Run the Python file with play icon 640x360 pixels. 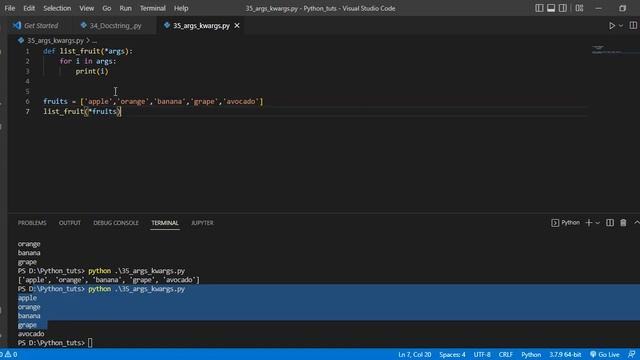611,25
